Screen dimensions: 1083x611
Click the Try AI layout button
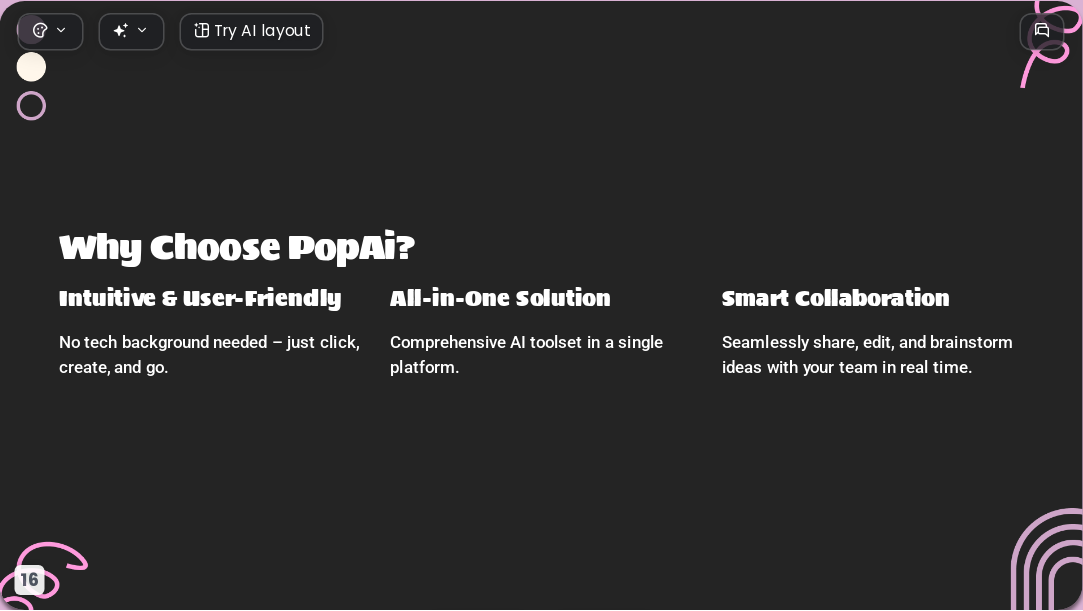[251, 31]
